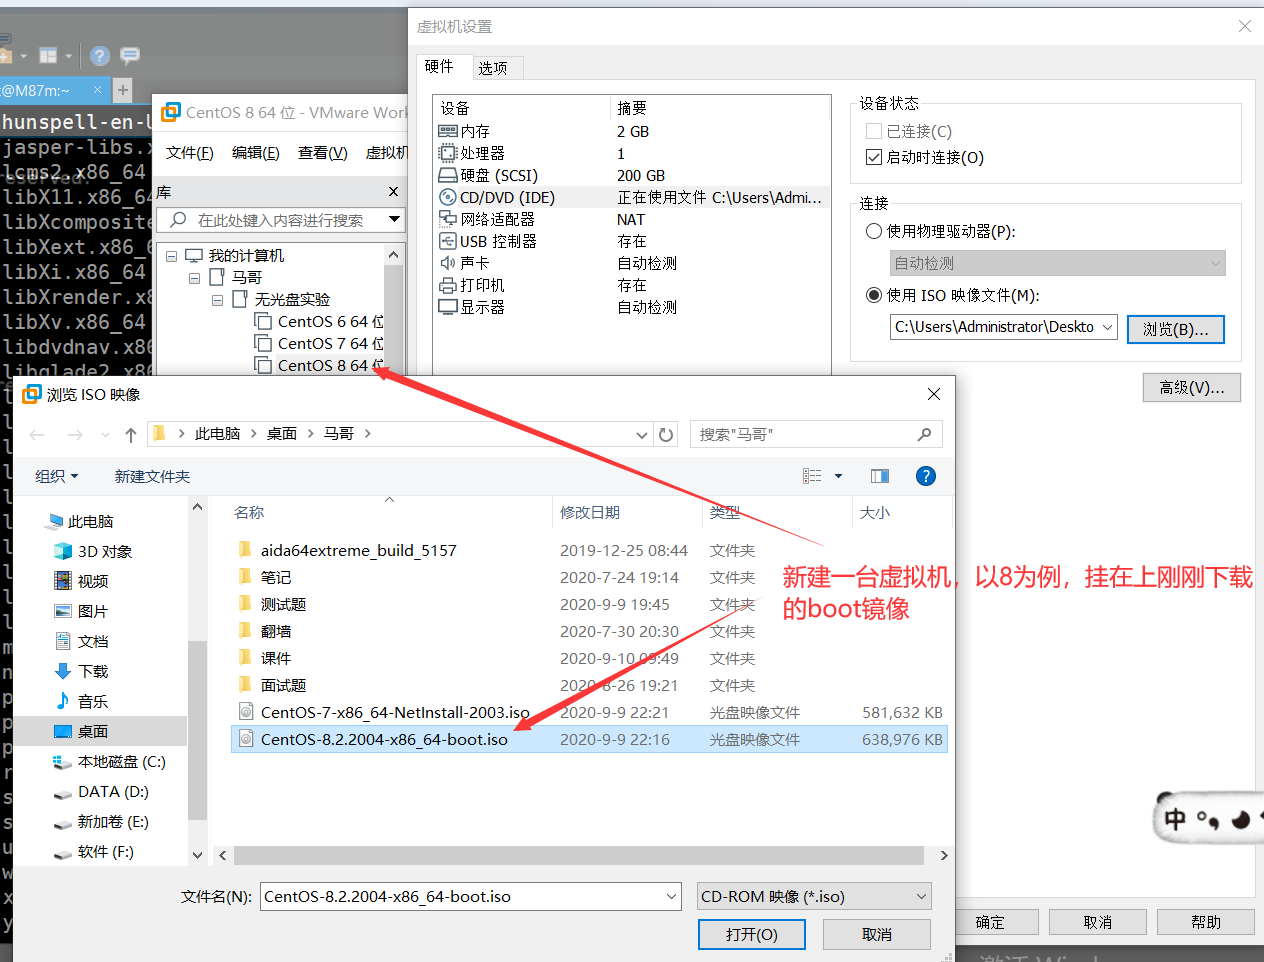Click the network adapter (网络适配器) icon
The height and width of the screenshot is (962, 1264).
(x=448, y=219)
